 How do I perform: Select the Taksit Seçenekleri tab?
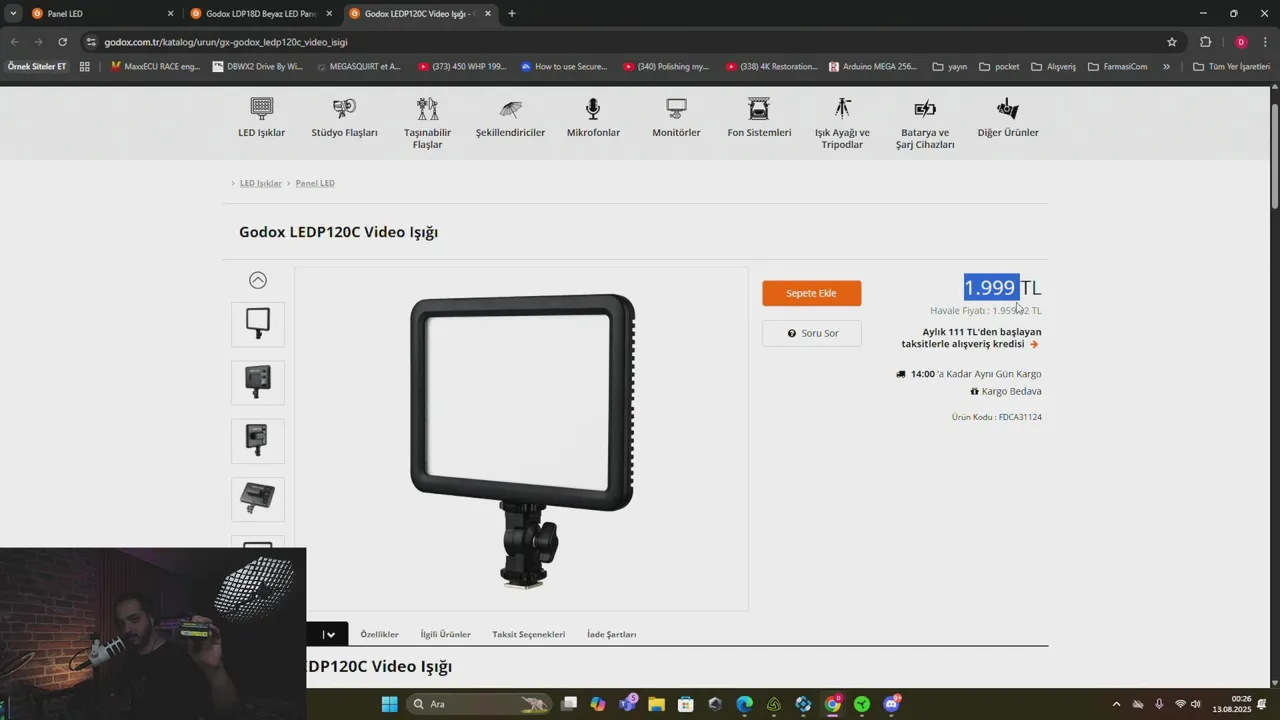tap(528, 634)
